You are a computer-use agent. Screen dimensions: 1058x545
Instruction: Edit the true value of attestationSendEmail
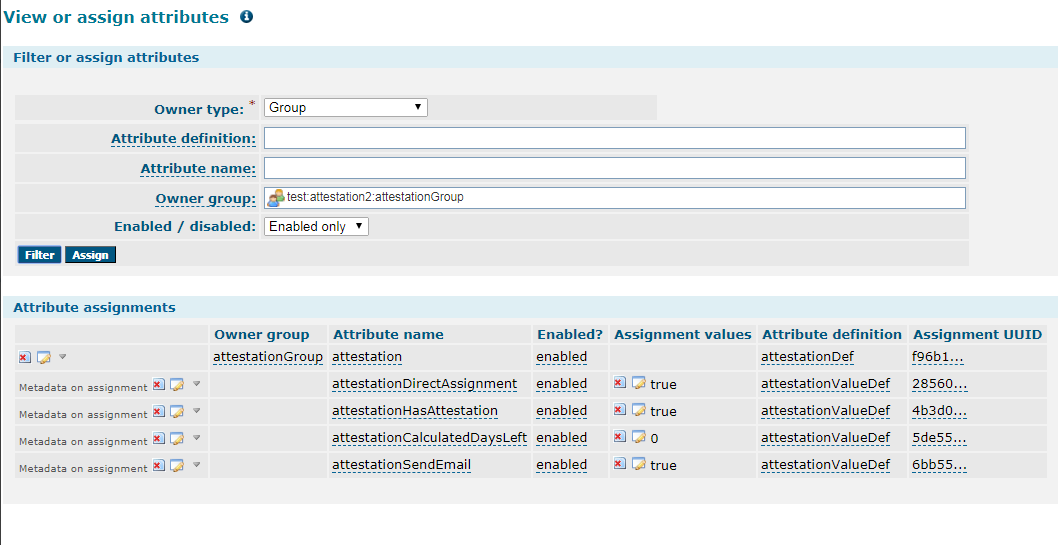coord(639,464)
